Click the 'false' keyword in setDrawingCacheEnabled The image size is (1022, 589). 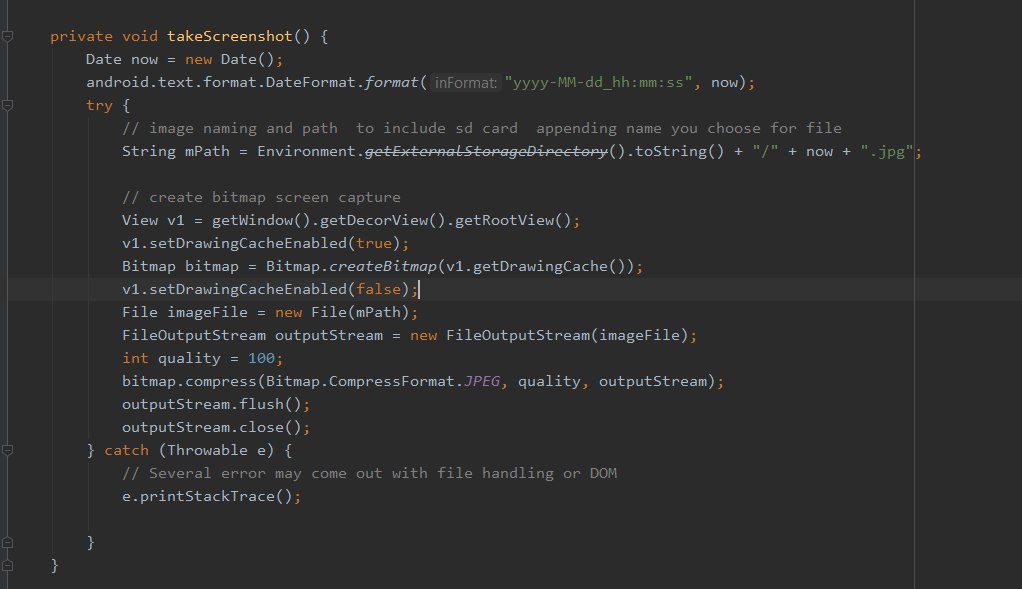pyautogui.click(x=378, y=289)
